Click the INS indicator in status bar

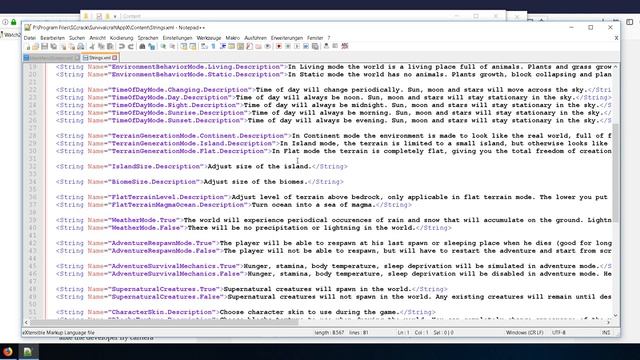(x=606, y=333)
